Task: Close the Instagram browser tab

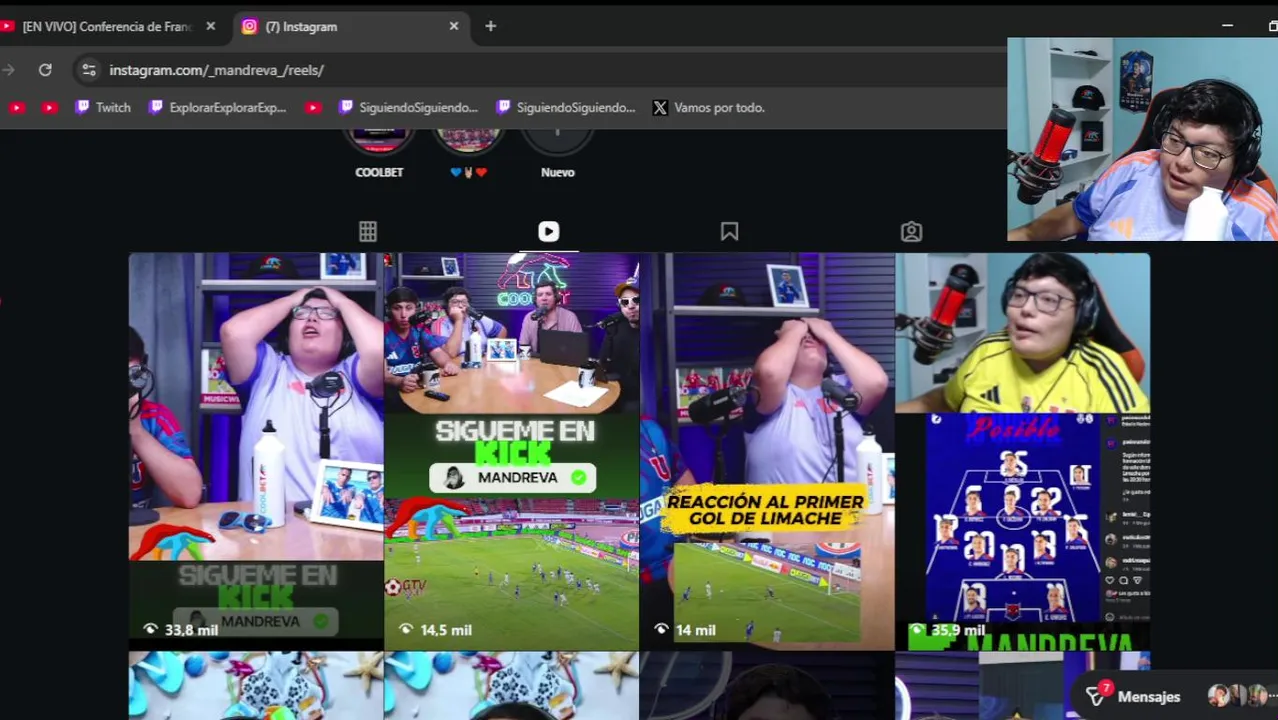Action: tap(454, 26)
